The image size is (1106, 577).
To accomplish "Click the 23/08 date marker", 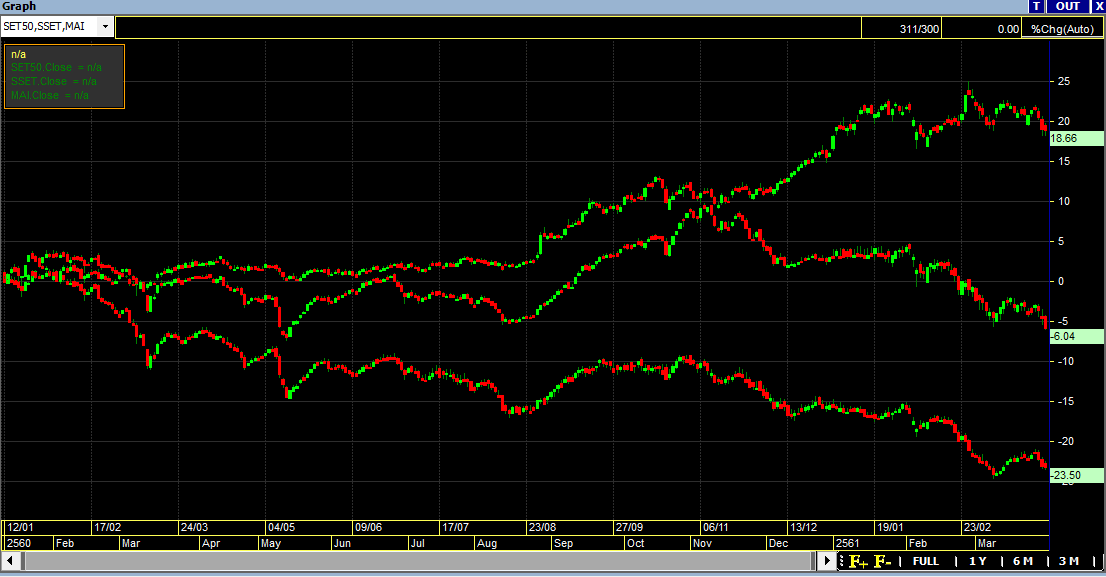I will point(542,528).
